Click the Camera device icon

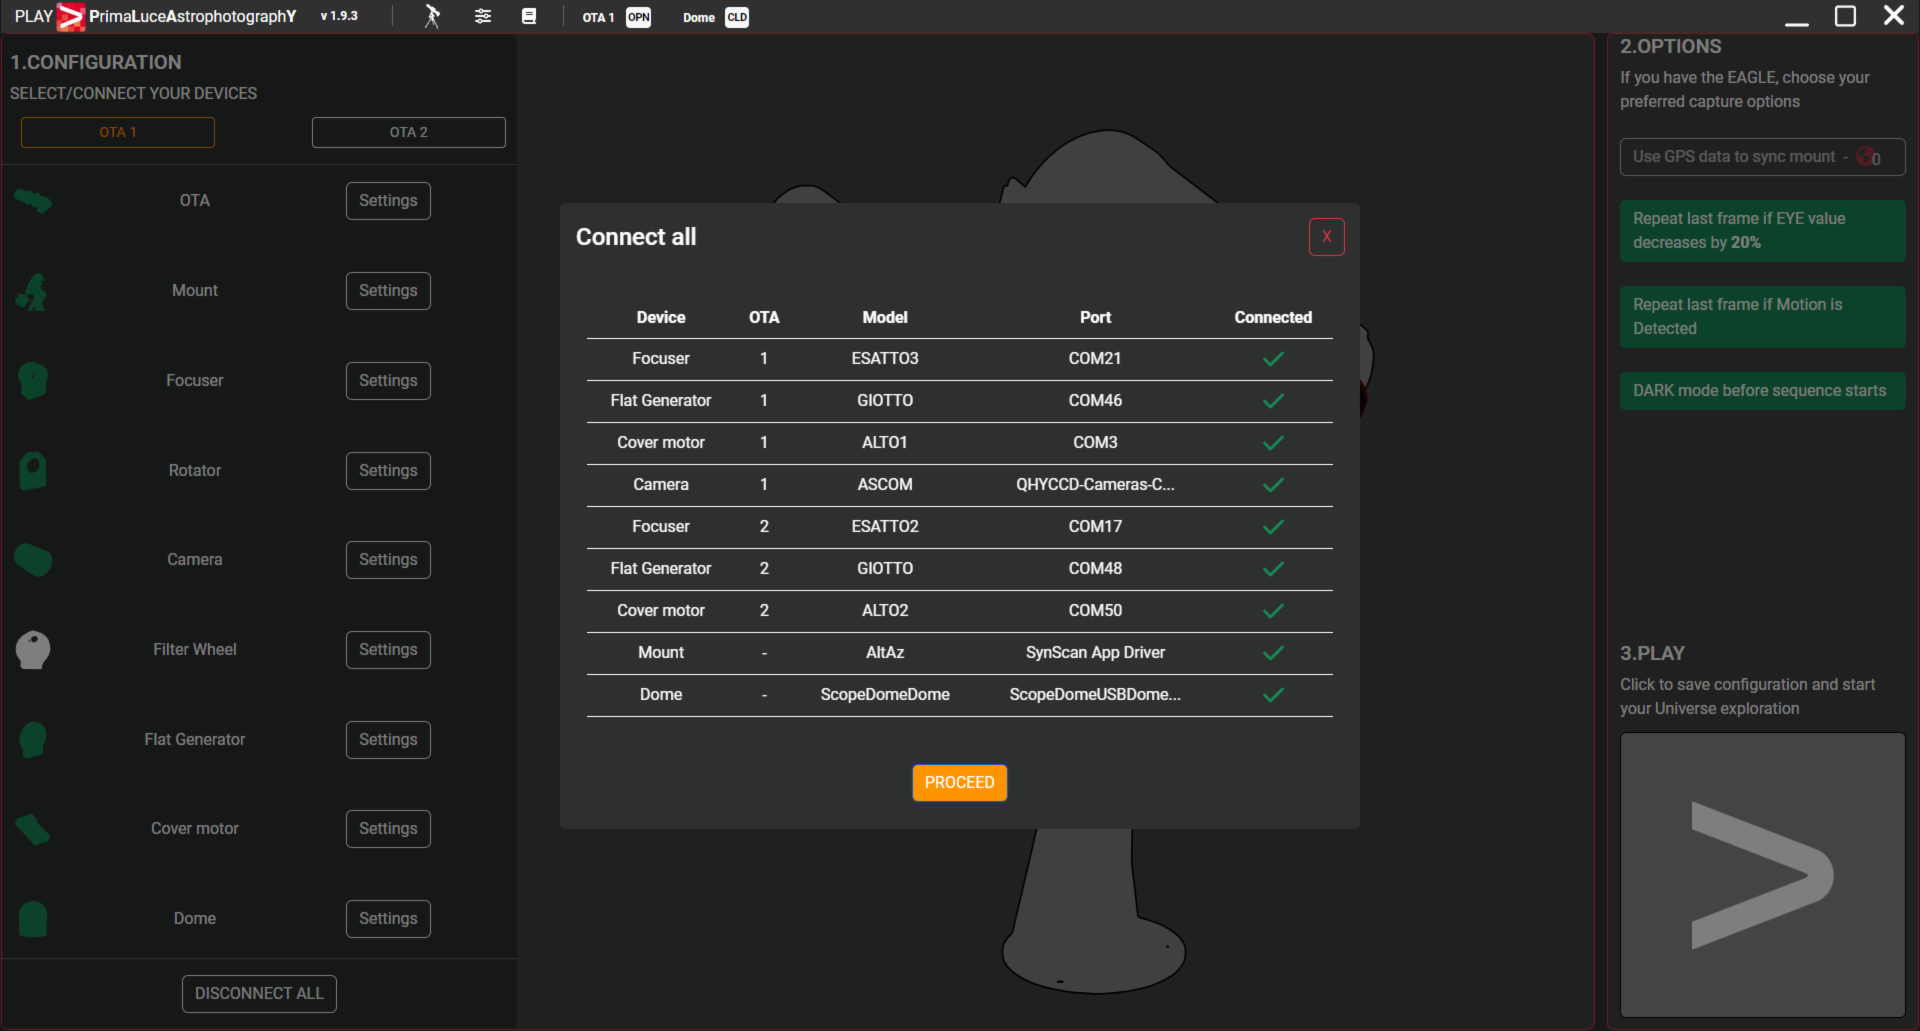[33, 560]
